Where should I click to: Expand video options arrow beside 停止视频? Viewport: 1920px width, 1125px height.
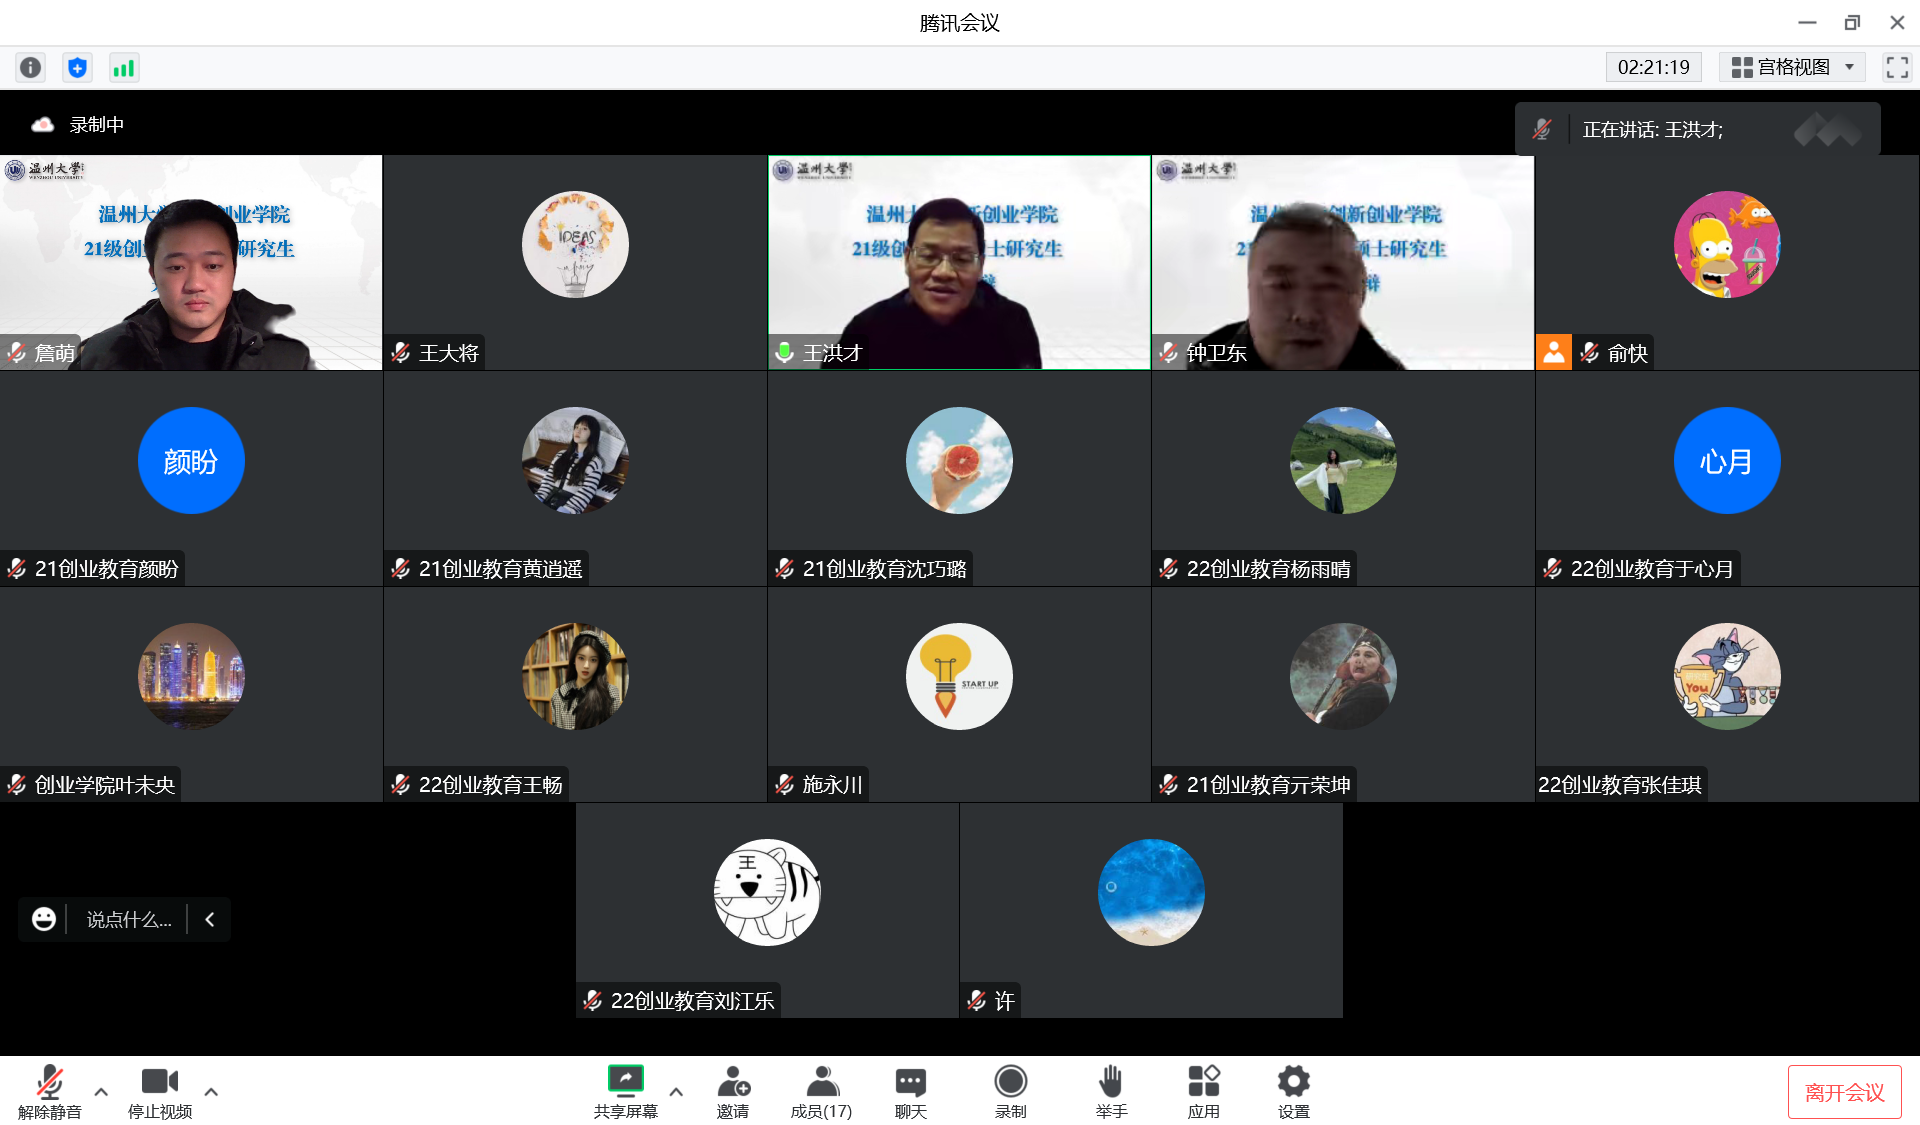pos(211,1092)
